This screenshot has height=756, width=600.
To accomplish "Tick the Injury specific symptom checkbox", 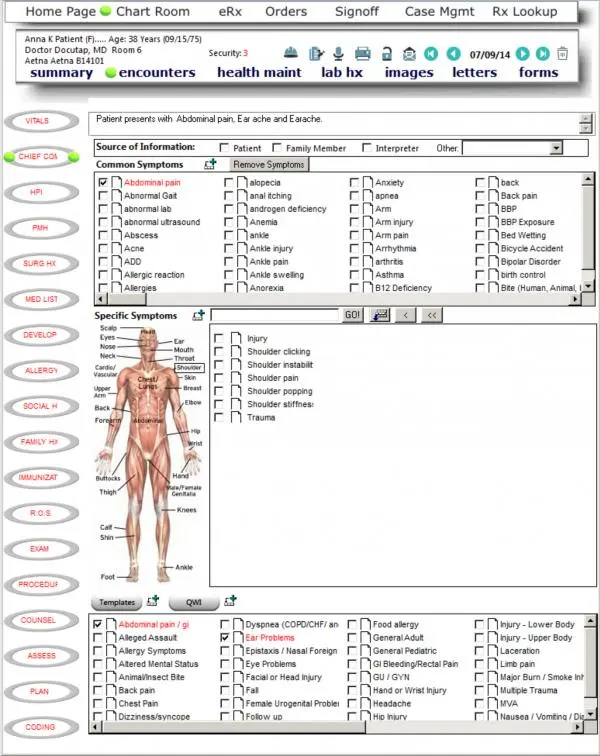I will tap(218, 338).
